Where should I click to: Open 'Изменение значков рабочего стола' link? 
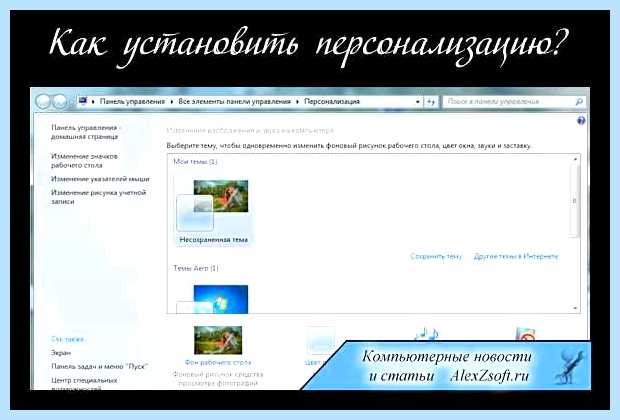pyautogui.click(x=84, y=161)
